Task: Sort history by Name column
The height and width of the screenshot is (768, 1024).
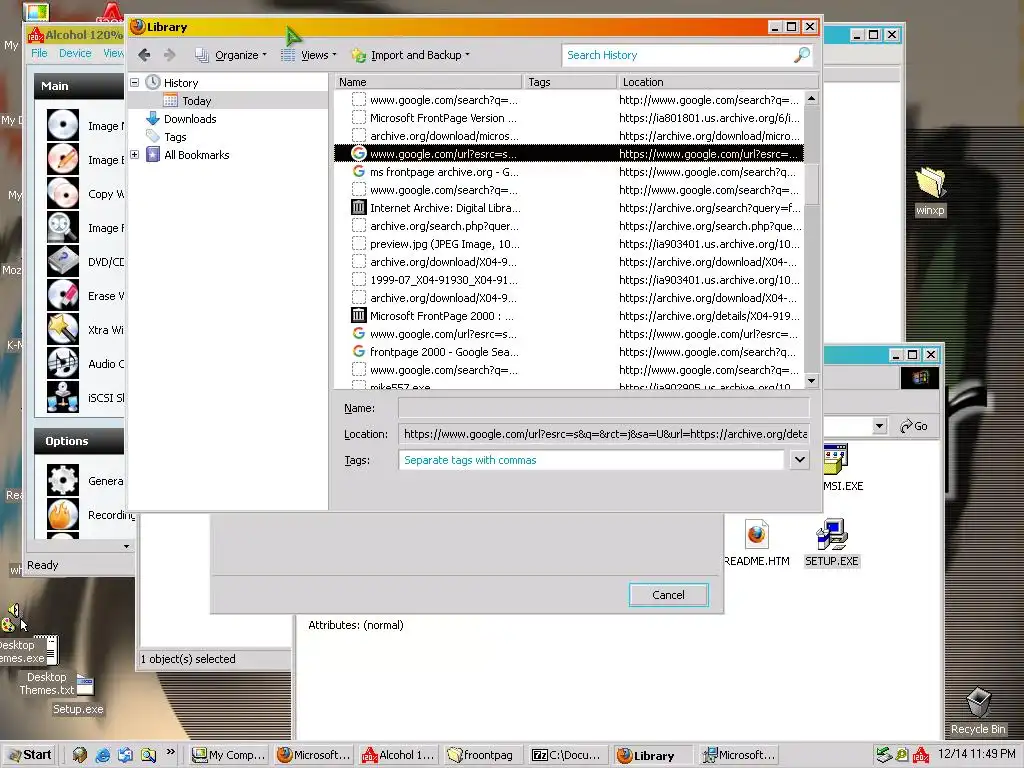Action: pos(428,82)
